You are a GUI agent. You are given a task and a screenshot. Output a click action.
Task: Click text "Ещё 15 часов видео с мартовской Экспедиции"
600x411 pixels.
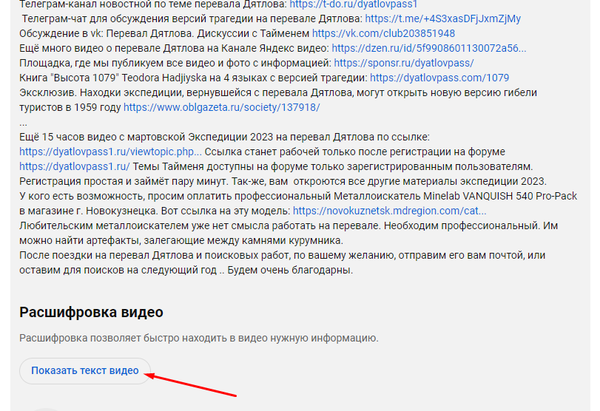click(x=133, y=137)
